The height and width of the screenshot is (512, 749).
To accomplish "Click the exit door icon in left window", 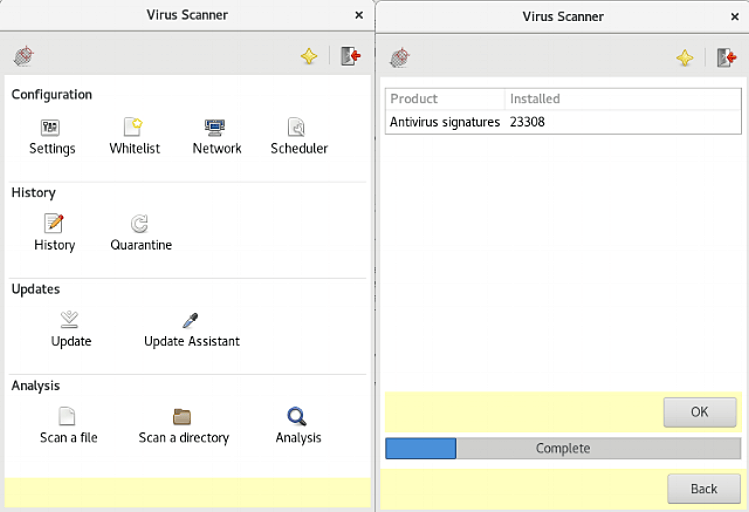I will [x=350, y=56].
